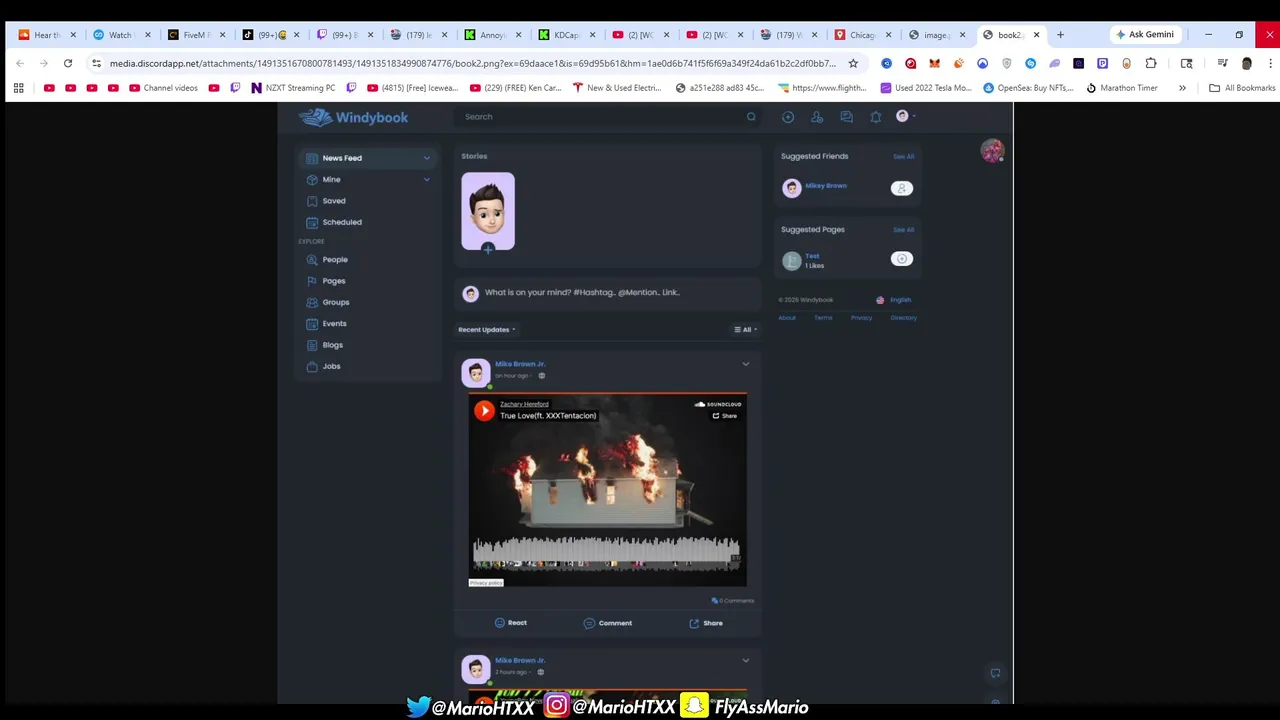The width and height of the screenshot is (1280, 720).
Task: Open the Terms footer link
Action: [x=823, y=318]
